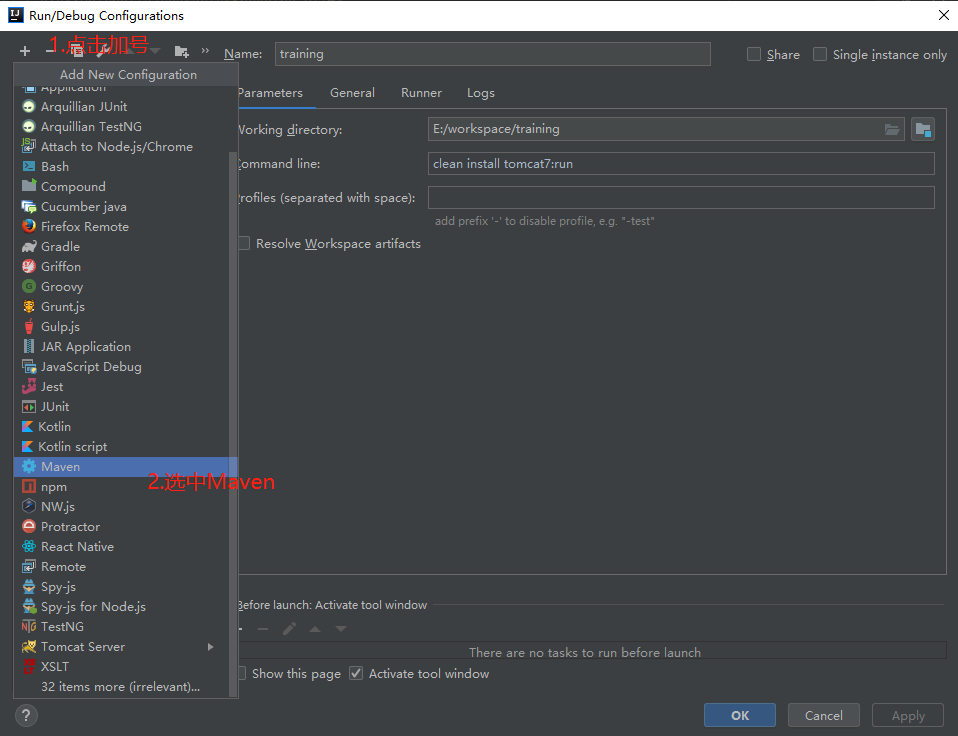
Task: Add a new configuration with the plus icon
Action: (25, 50)
